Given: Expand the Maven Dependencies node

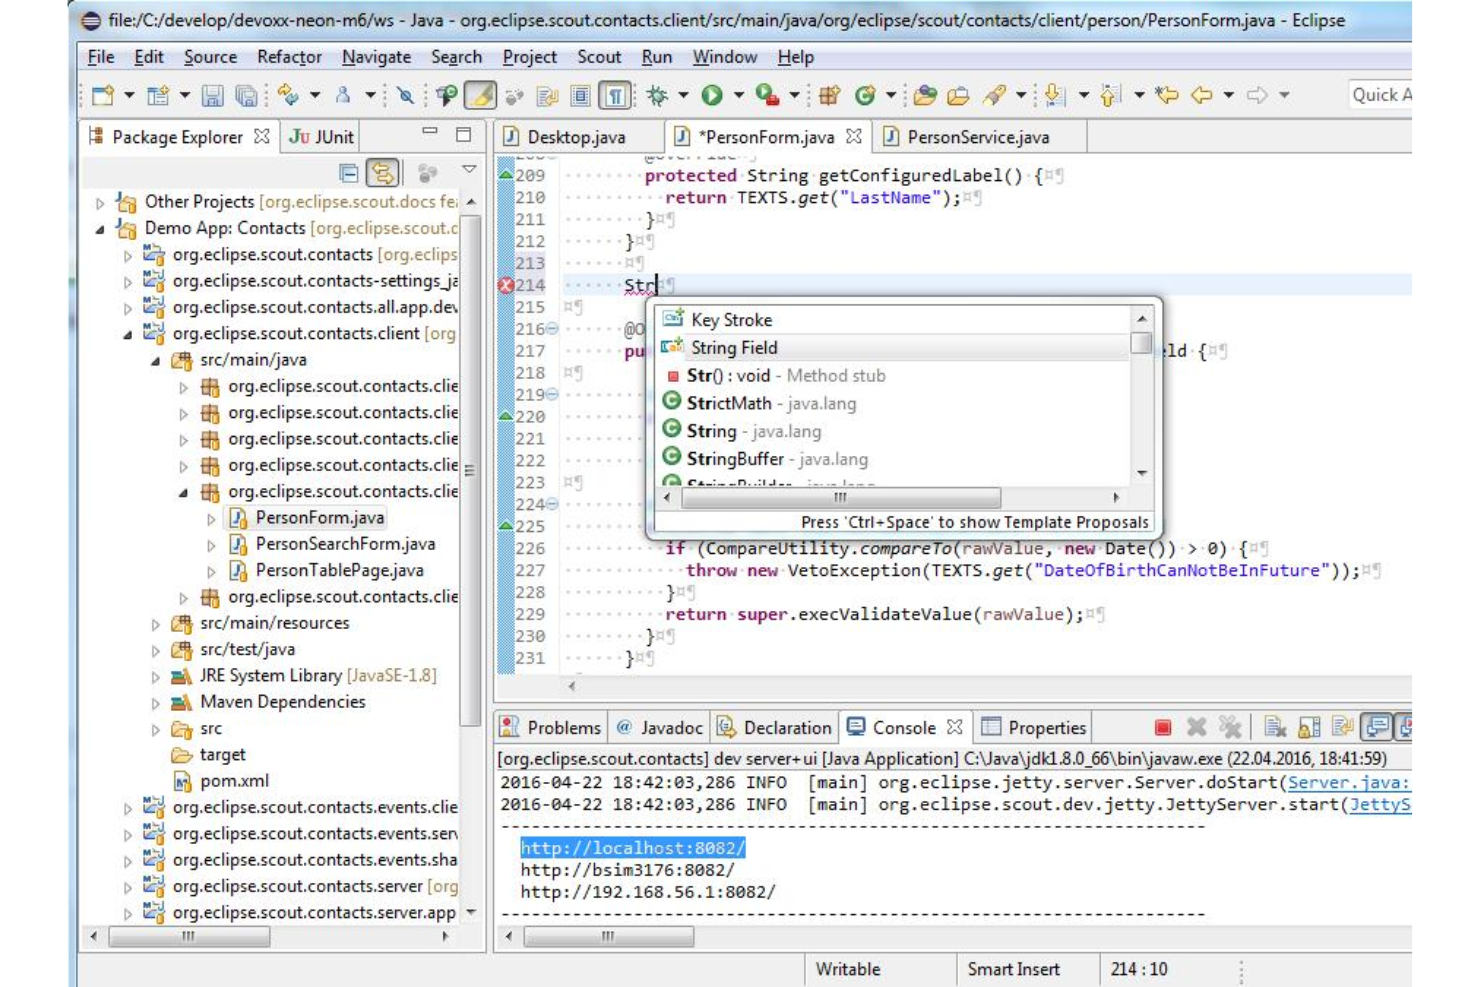Looking at the screenshot, I should point(155,704).
